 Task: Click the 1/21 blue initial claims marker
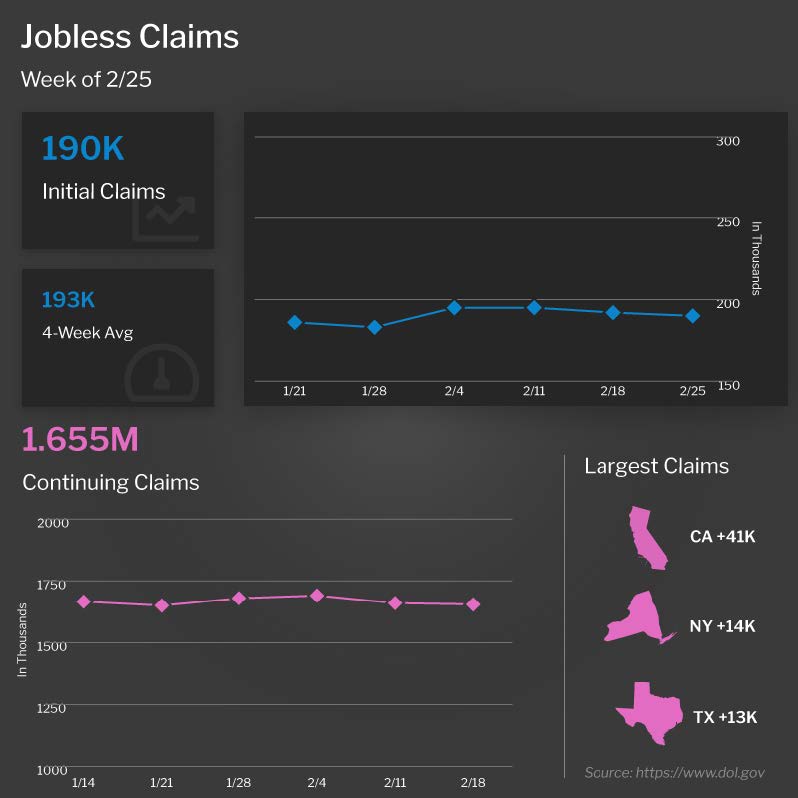295,322
